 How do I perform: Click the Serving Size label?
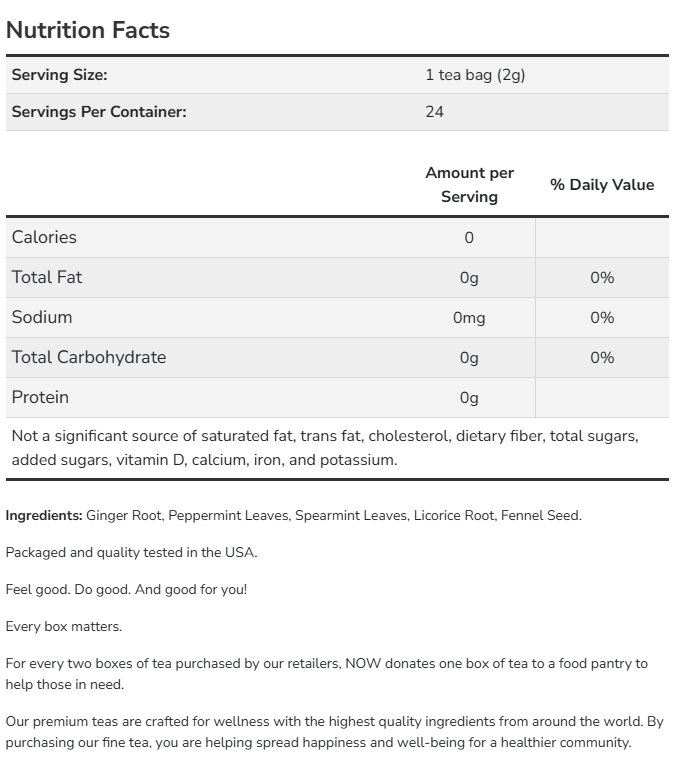(59, 75)
